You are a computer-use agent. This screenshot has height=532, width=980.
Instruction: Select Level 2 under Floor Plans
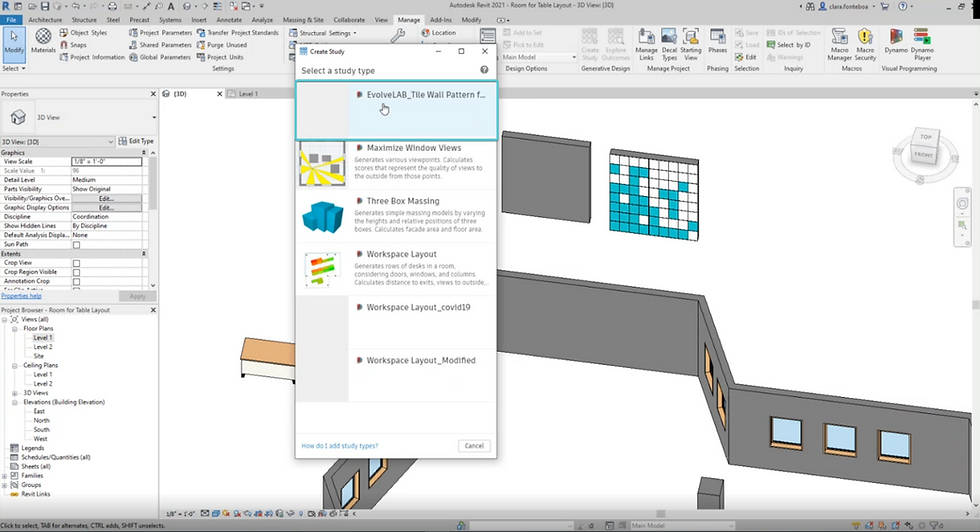(x=42, y=347)
